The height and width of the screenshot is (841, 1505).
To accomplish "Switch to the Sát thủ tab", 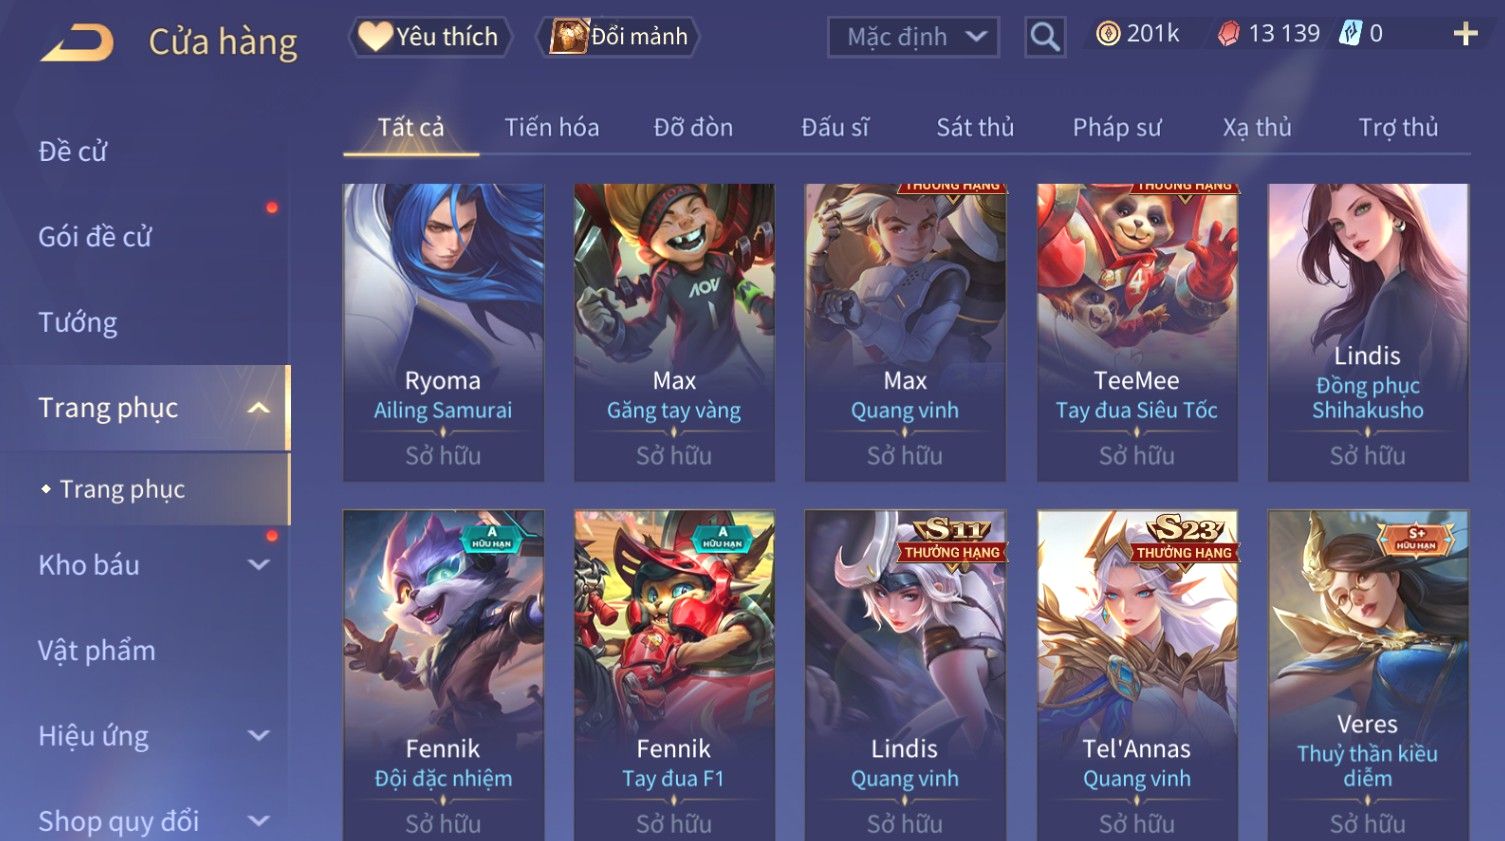I will [975, 127].
